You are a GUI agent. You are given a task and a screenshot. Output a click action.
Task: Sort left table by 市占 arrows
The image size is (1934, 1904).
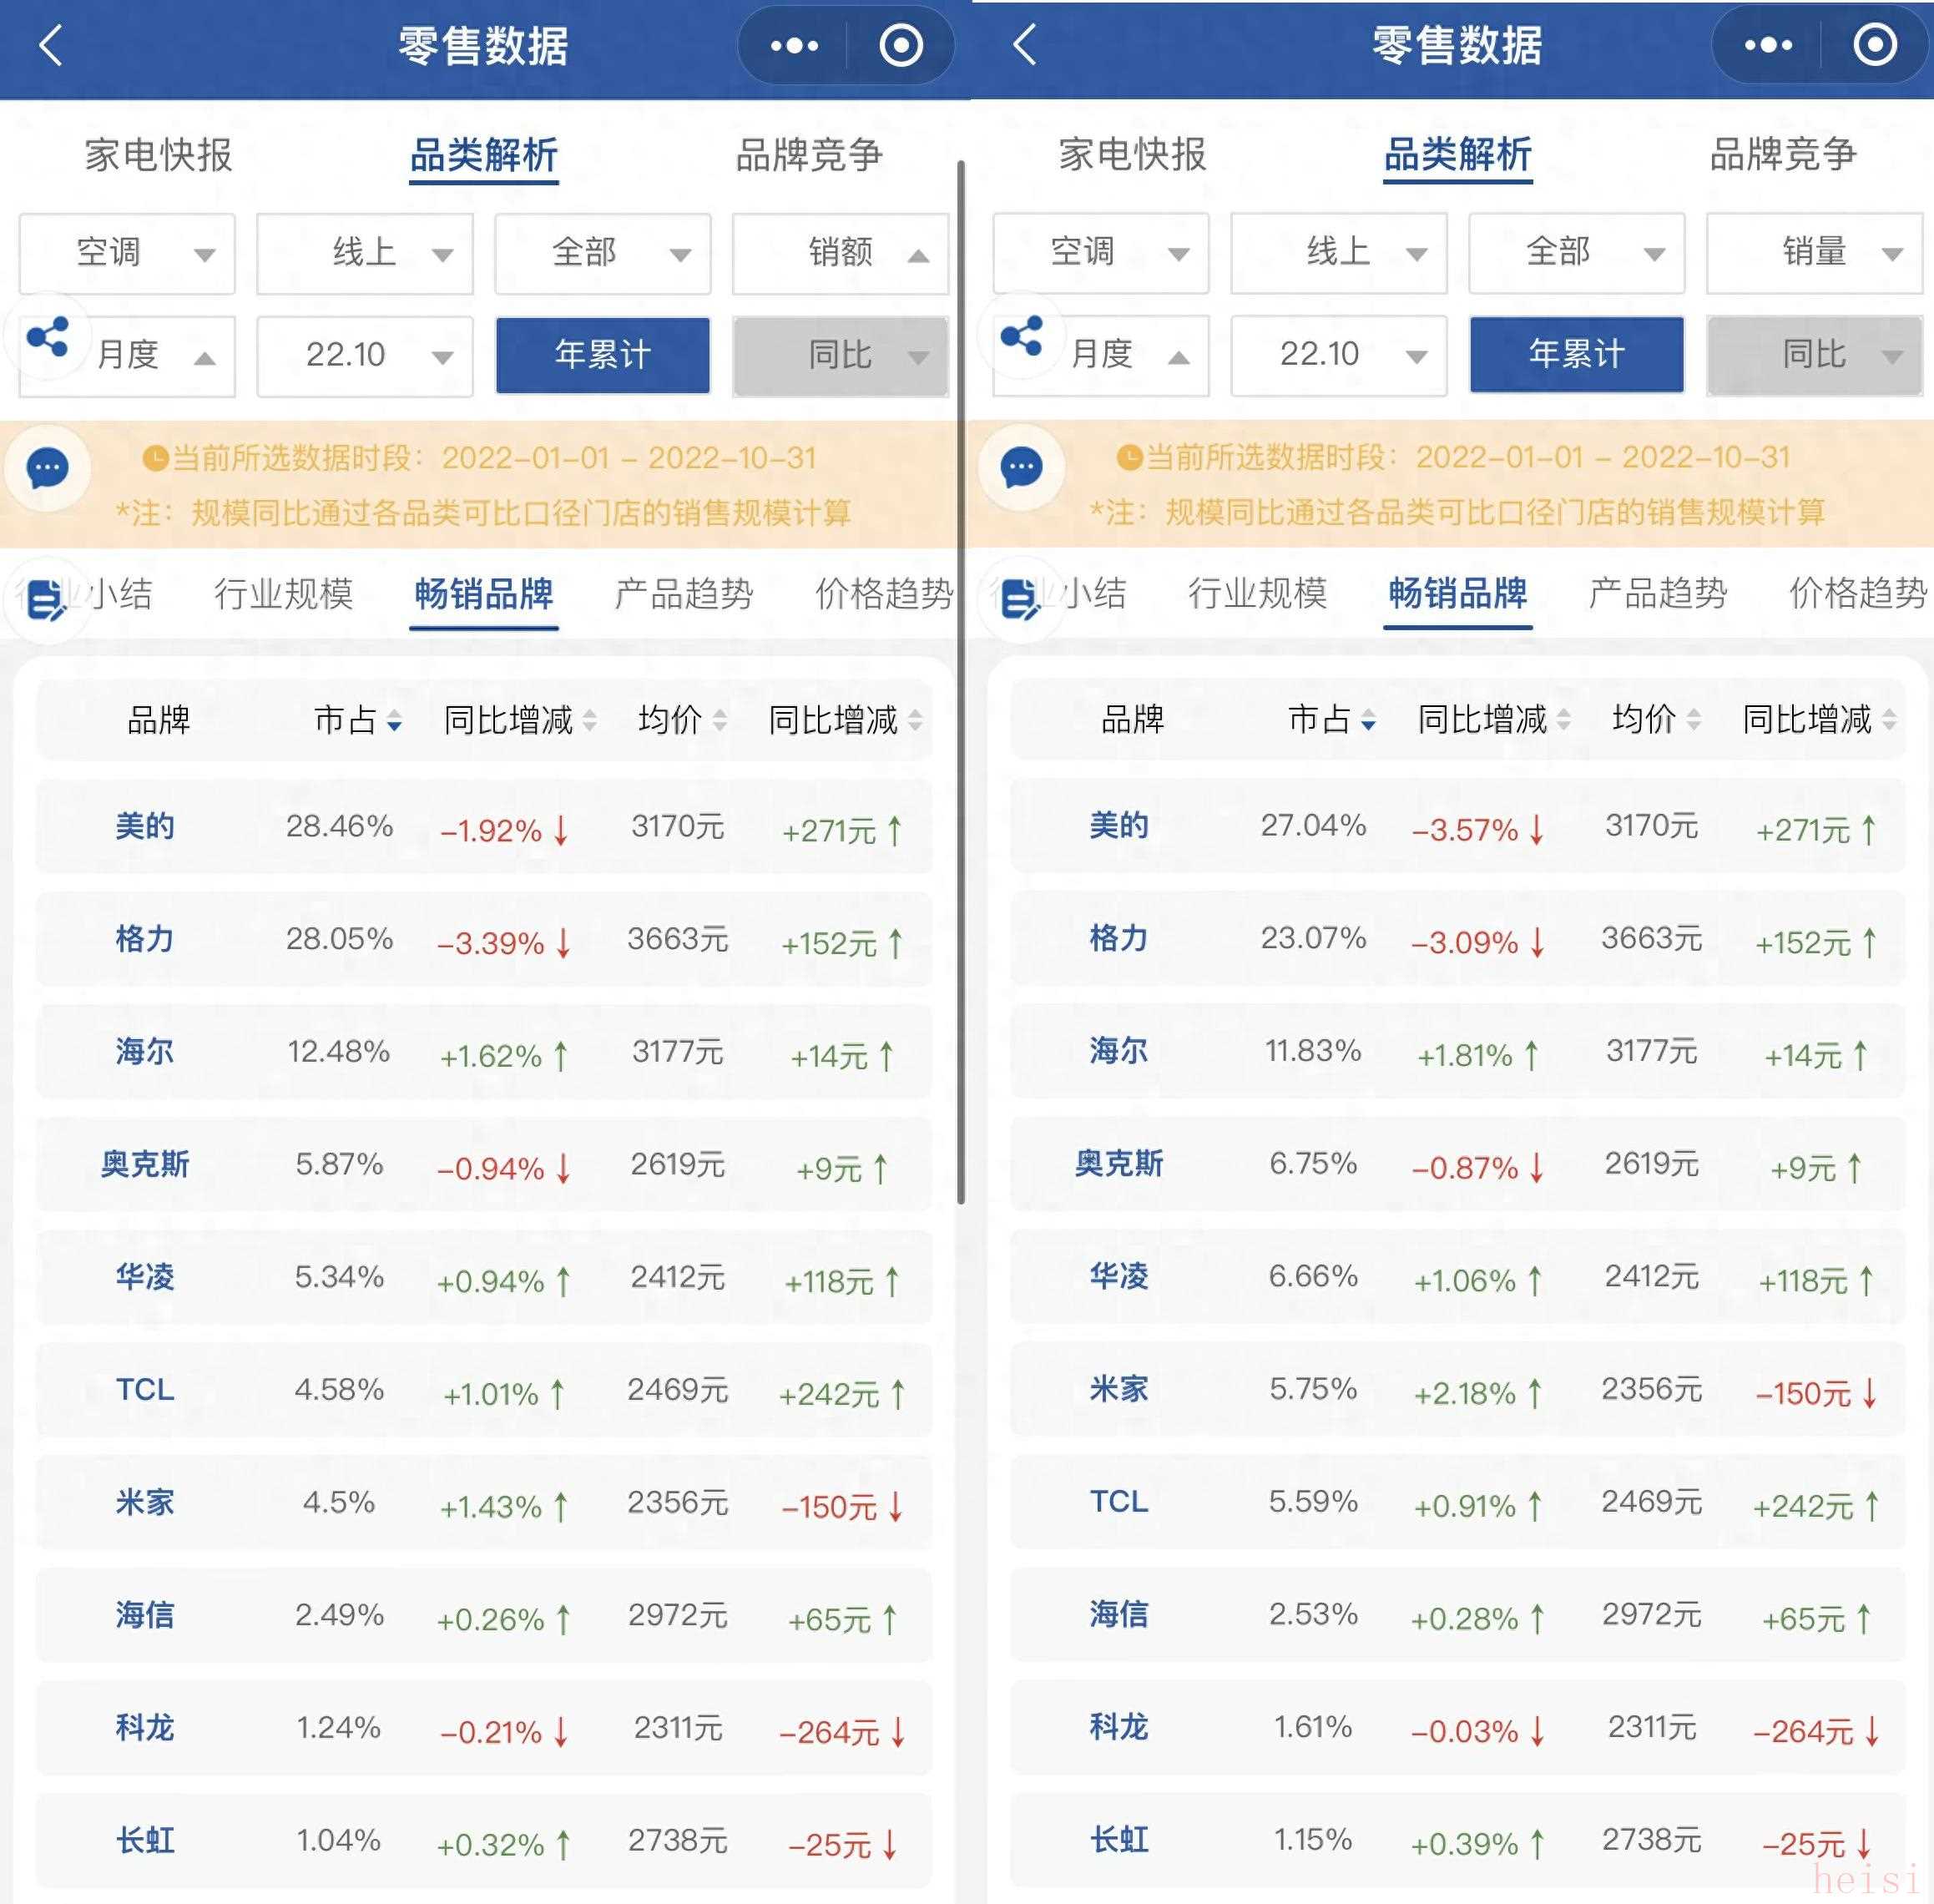tap(394, 721)
